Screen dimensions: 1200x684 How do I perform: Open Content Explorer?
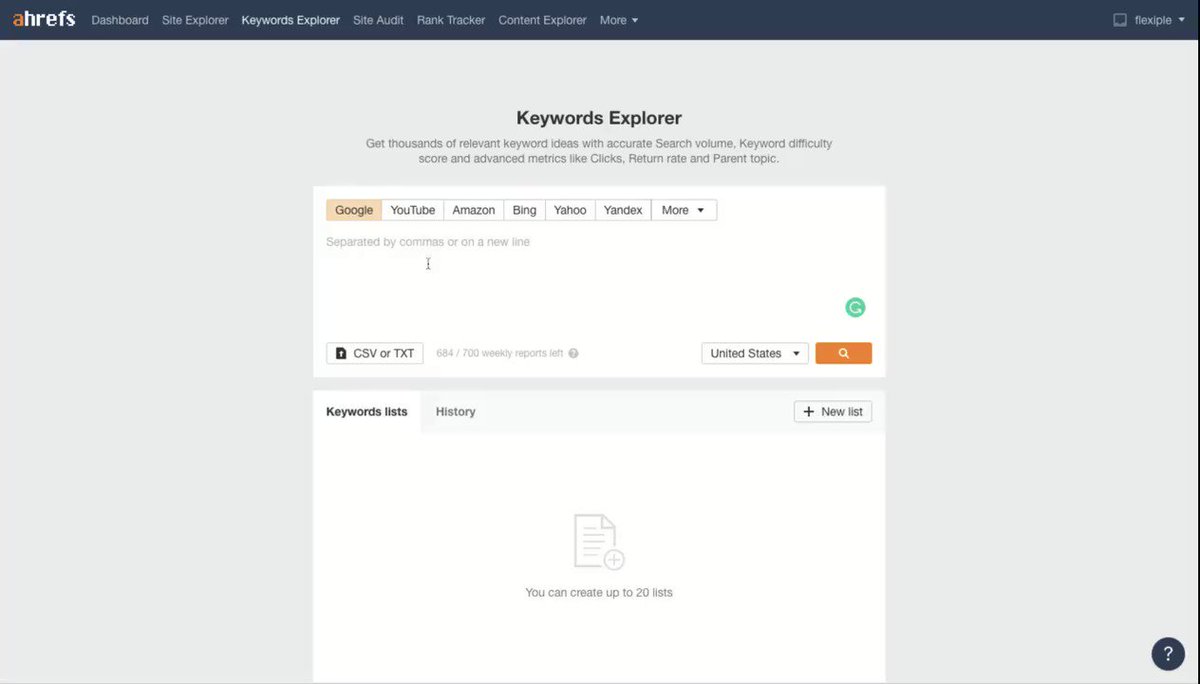[542, 20]
